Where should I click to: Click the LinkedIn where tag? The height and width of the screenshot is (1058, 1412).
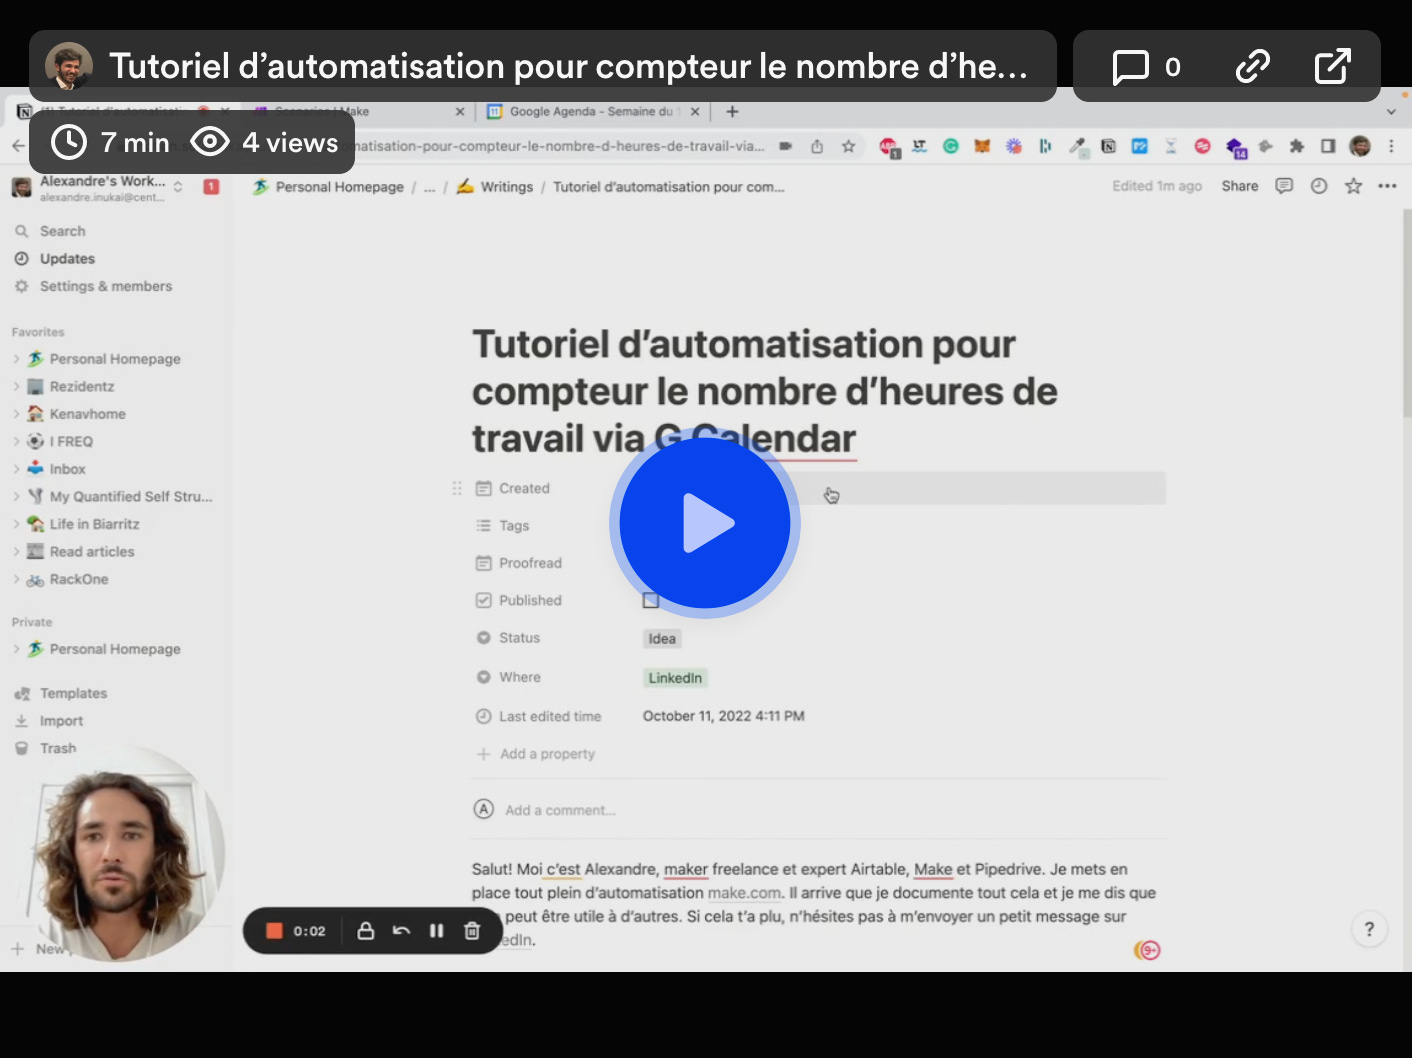(675, 678)
